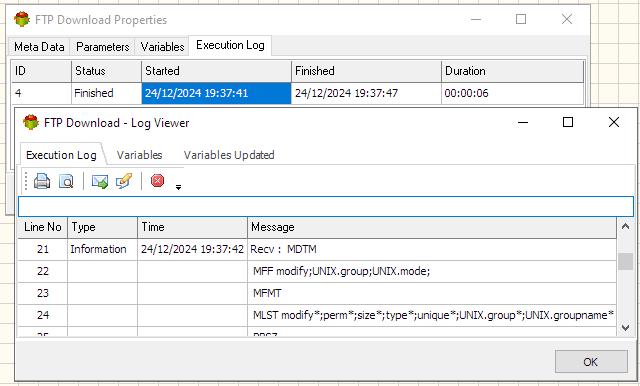640x386 pixels.
Task: Click Information type cell on line 21
Action: point(102,249)
